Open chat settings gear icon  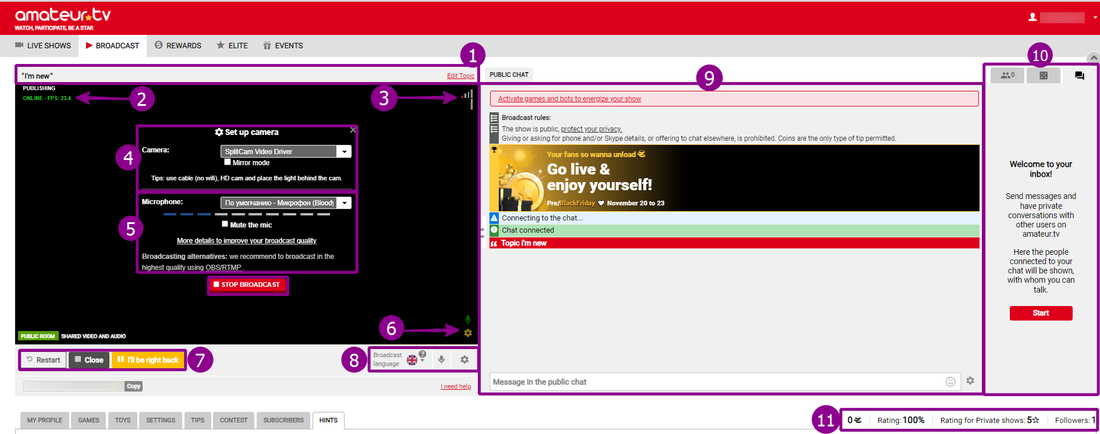point(970,381)
